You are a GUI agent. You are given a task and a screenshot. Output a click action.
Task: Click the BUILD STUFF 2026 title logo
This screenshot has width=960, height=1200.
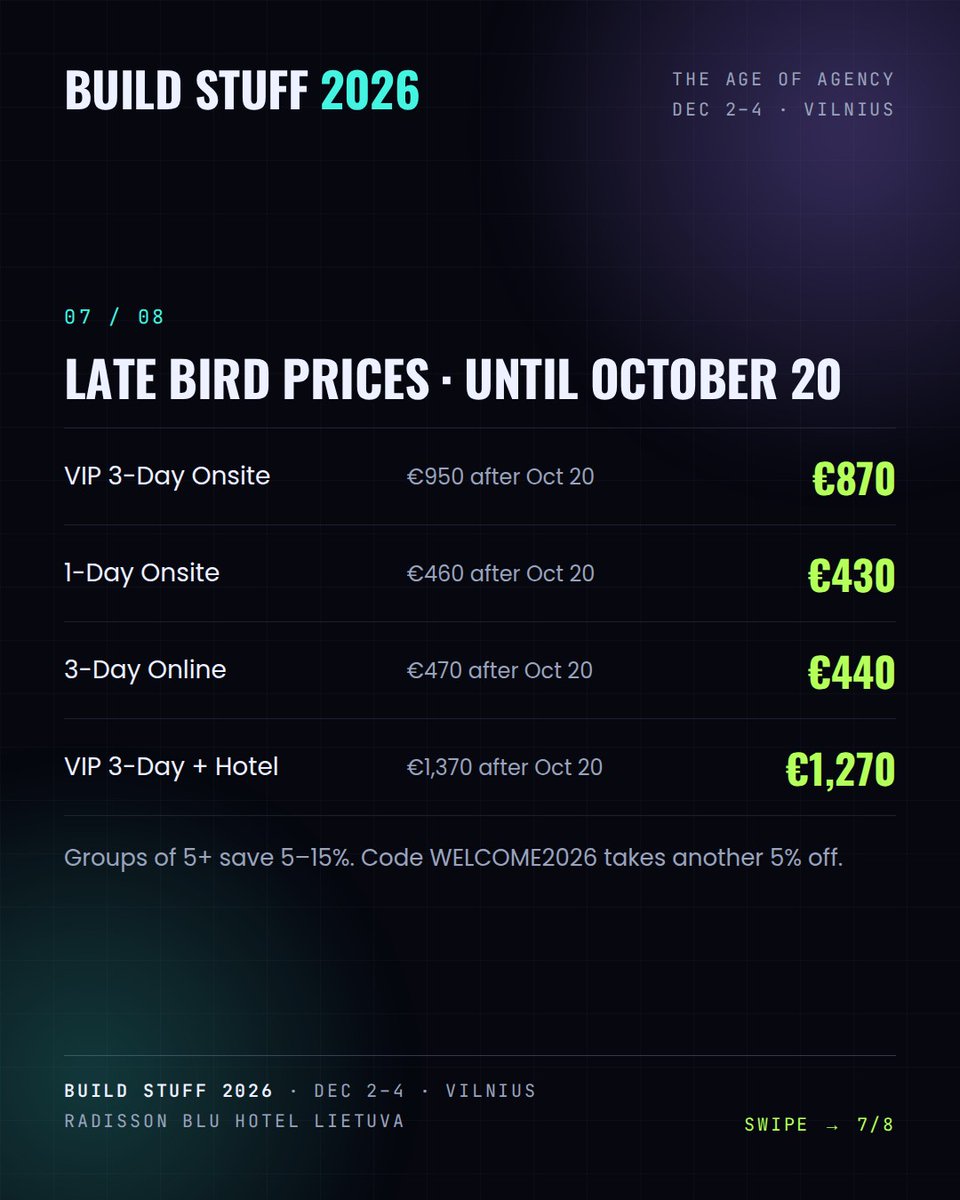[x=242, y=91]
